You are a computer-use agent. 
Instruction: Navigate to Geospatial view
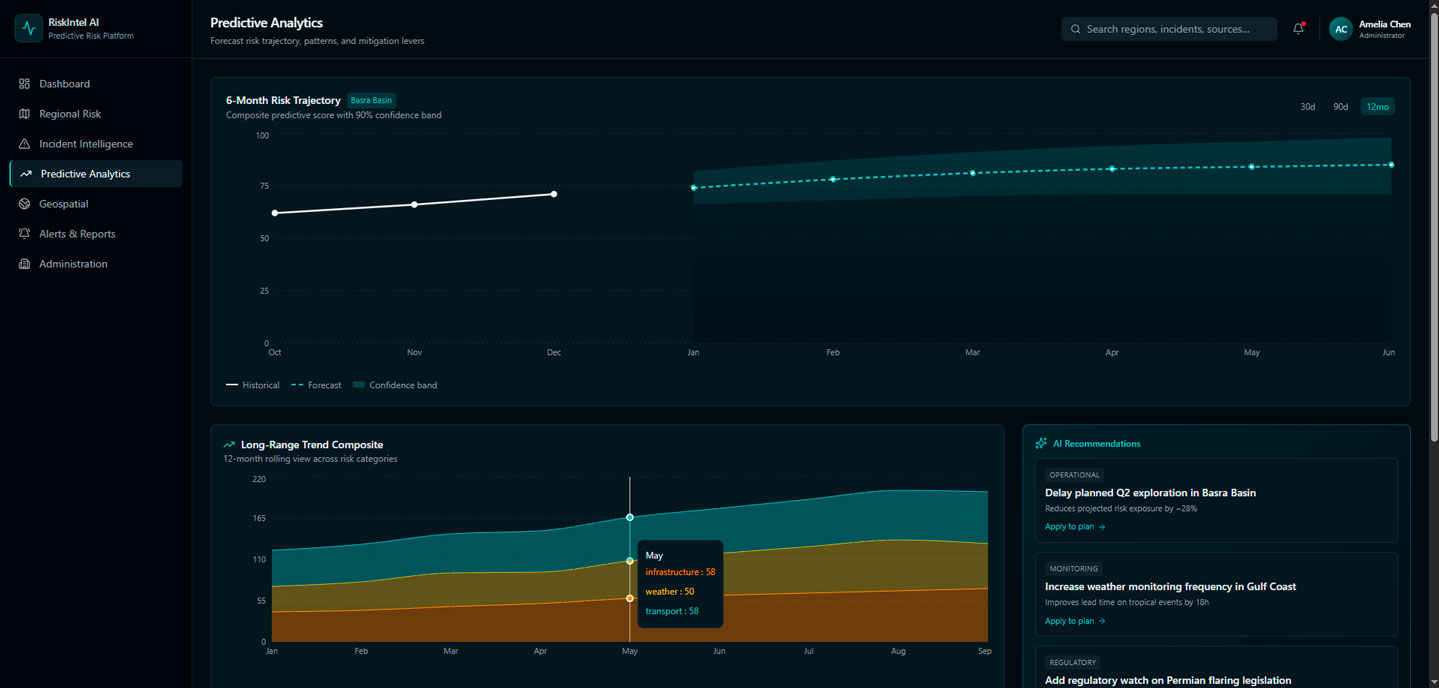[x=96, y=204]
